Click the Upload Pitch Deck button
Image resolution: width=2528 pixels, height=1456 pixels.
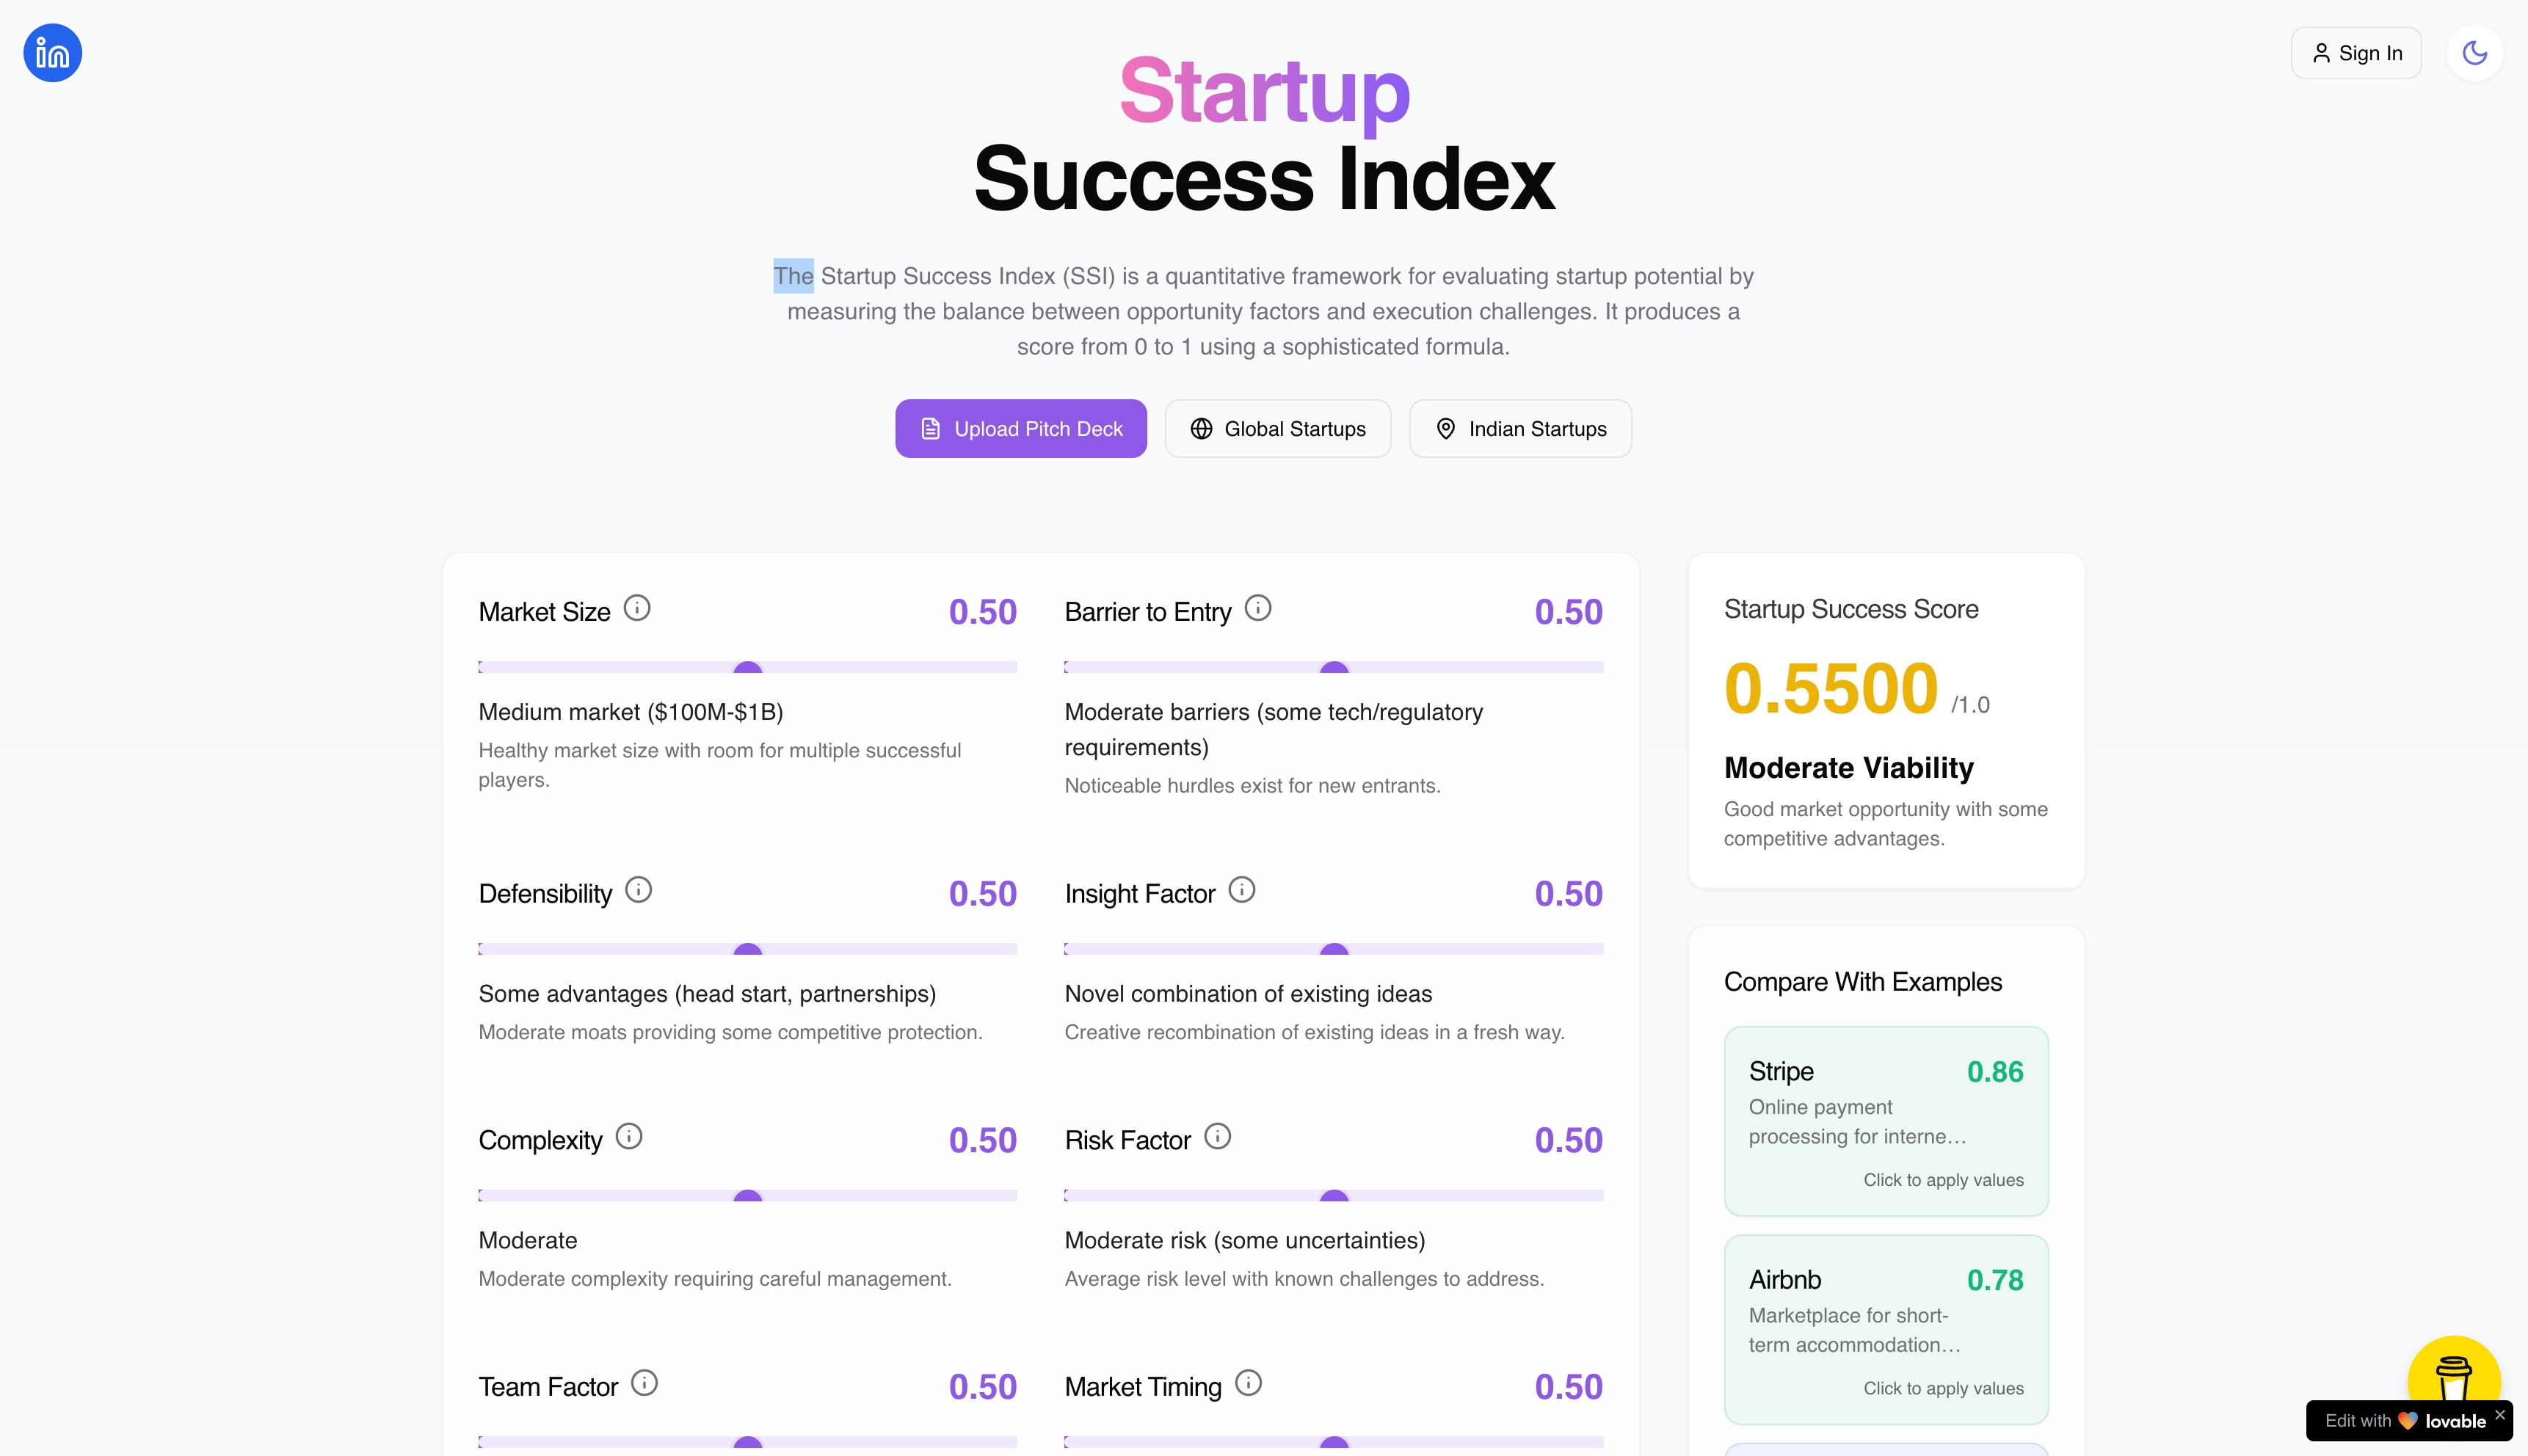[x=1020, y=428]
